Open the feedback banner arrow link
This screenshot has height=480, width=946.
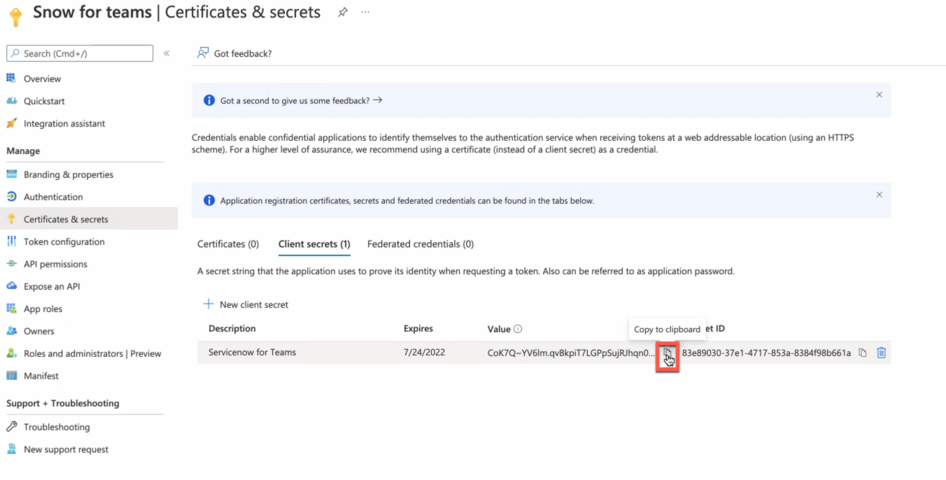[x=378, y=100]
